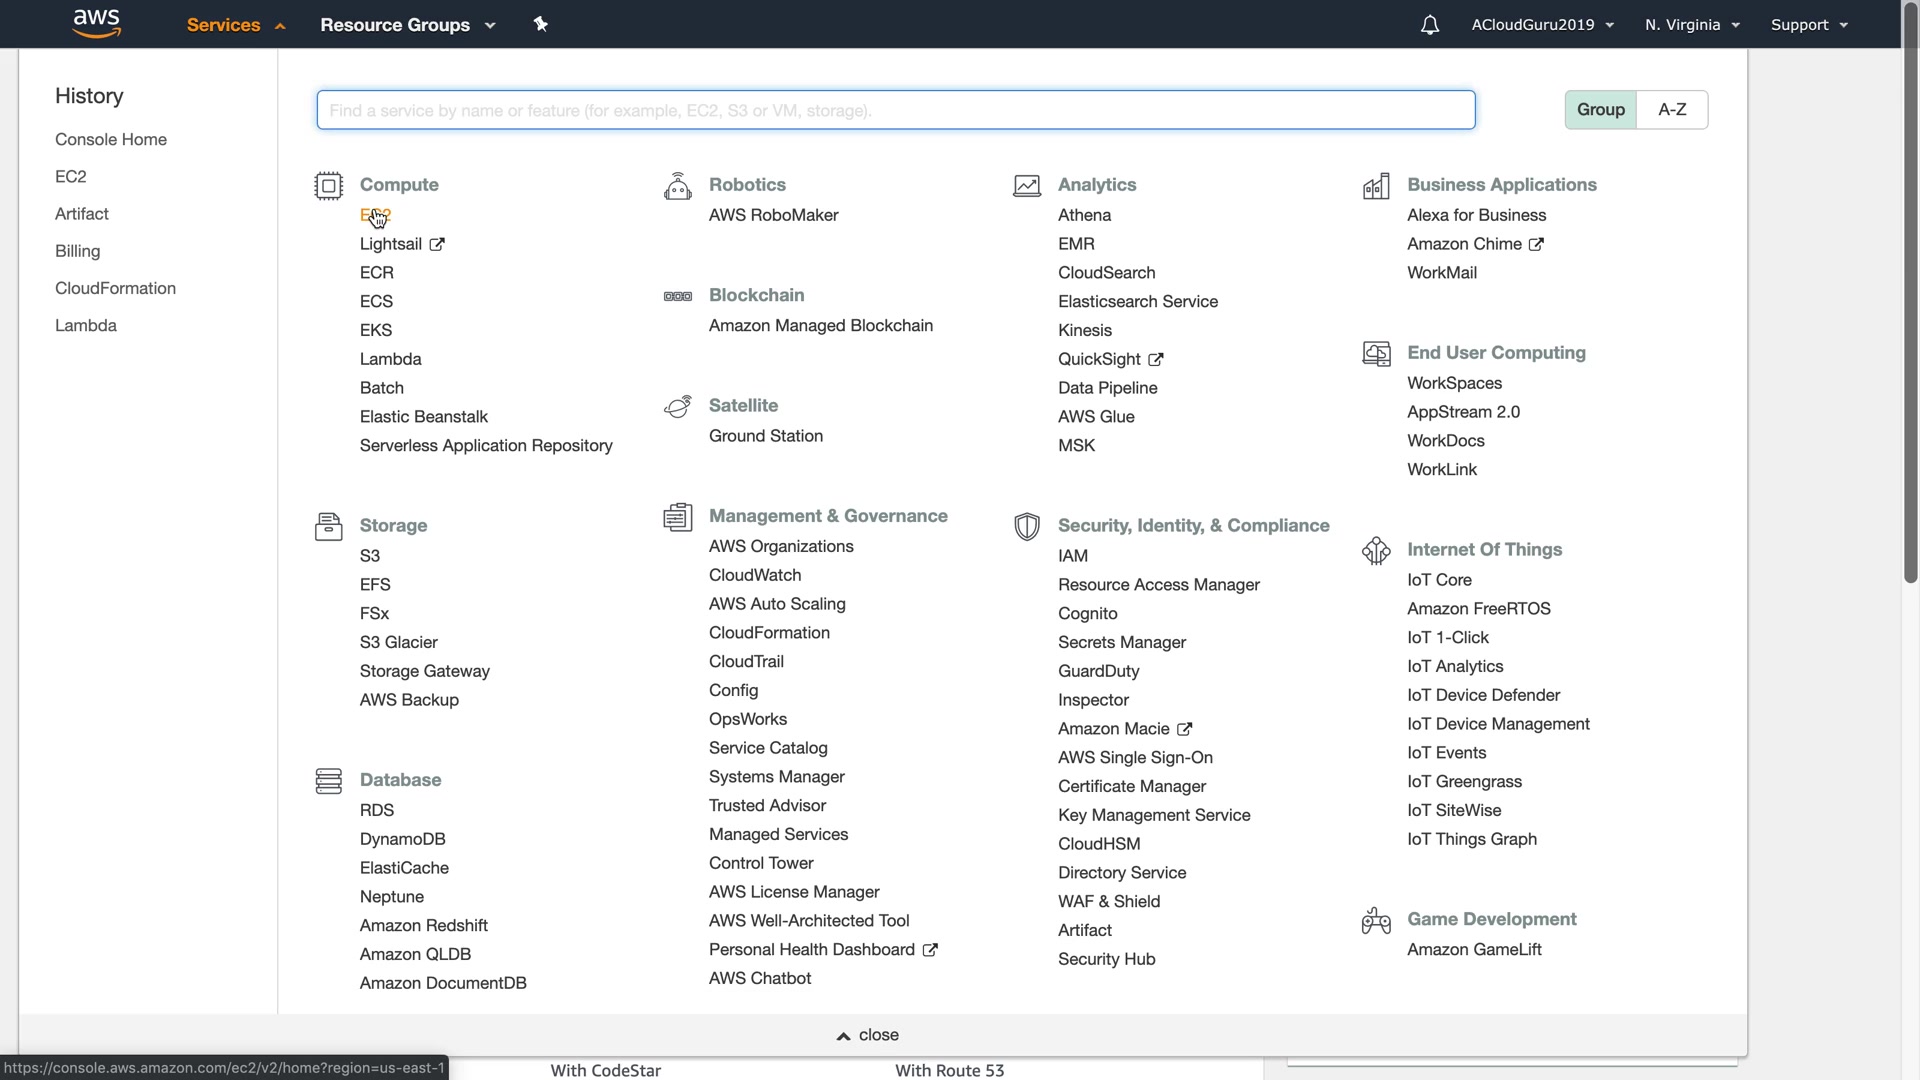Expand the Resource Groups dropdown

click(x=407, y=25)
